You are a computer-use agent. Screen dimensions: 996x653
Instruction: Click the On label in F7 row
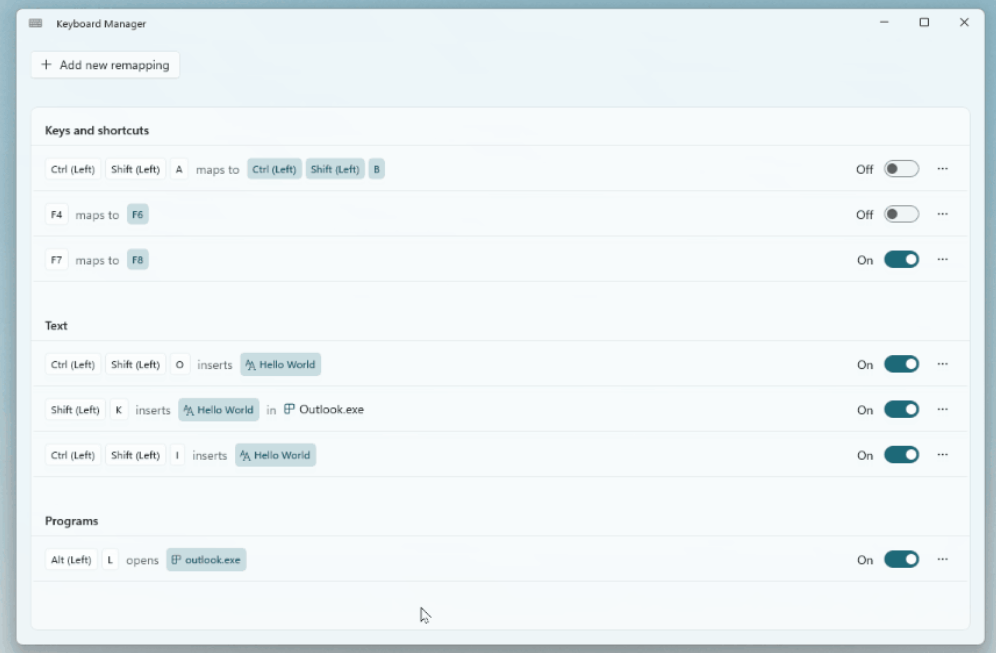tap(865, 260)
